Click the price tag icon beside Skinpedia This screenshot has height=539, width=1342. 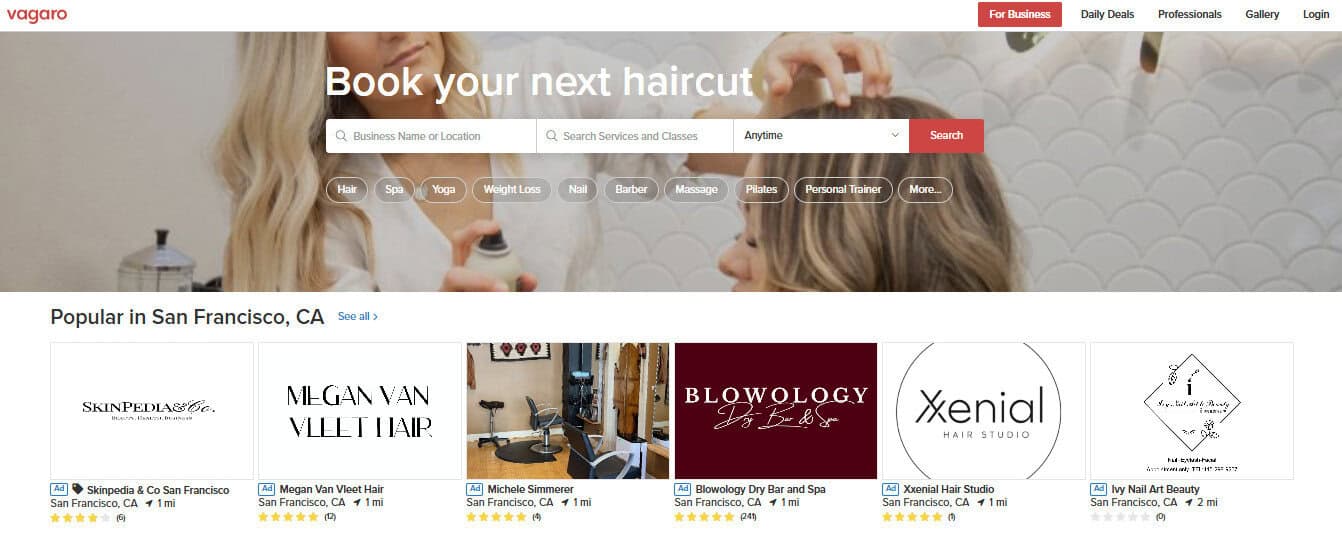(78, 489)
